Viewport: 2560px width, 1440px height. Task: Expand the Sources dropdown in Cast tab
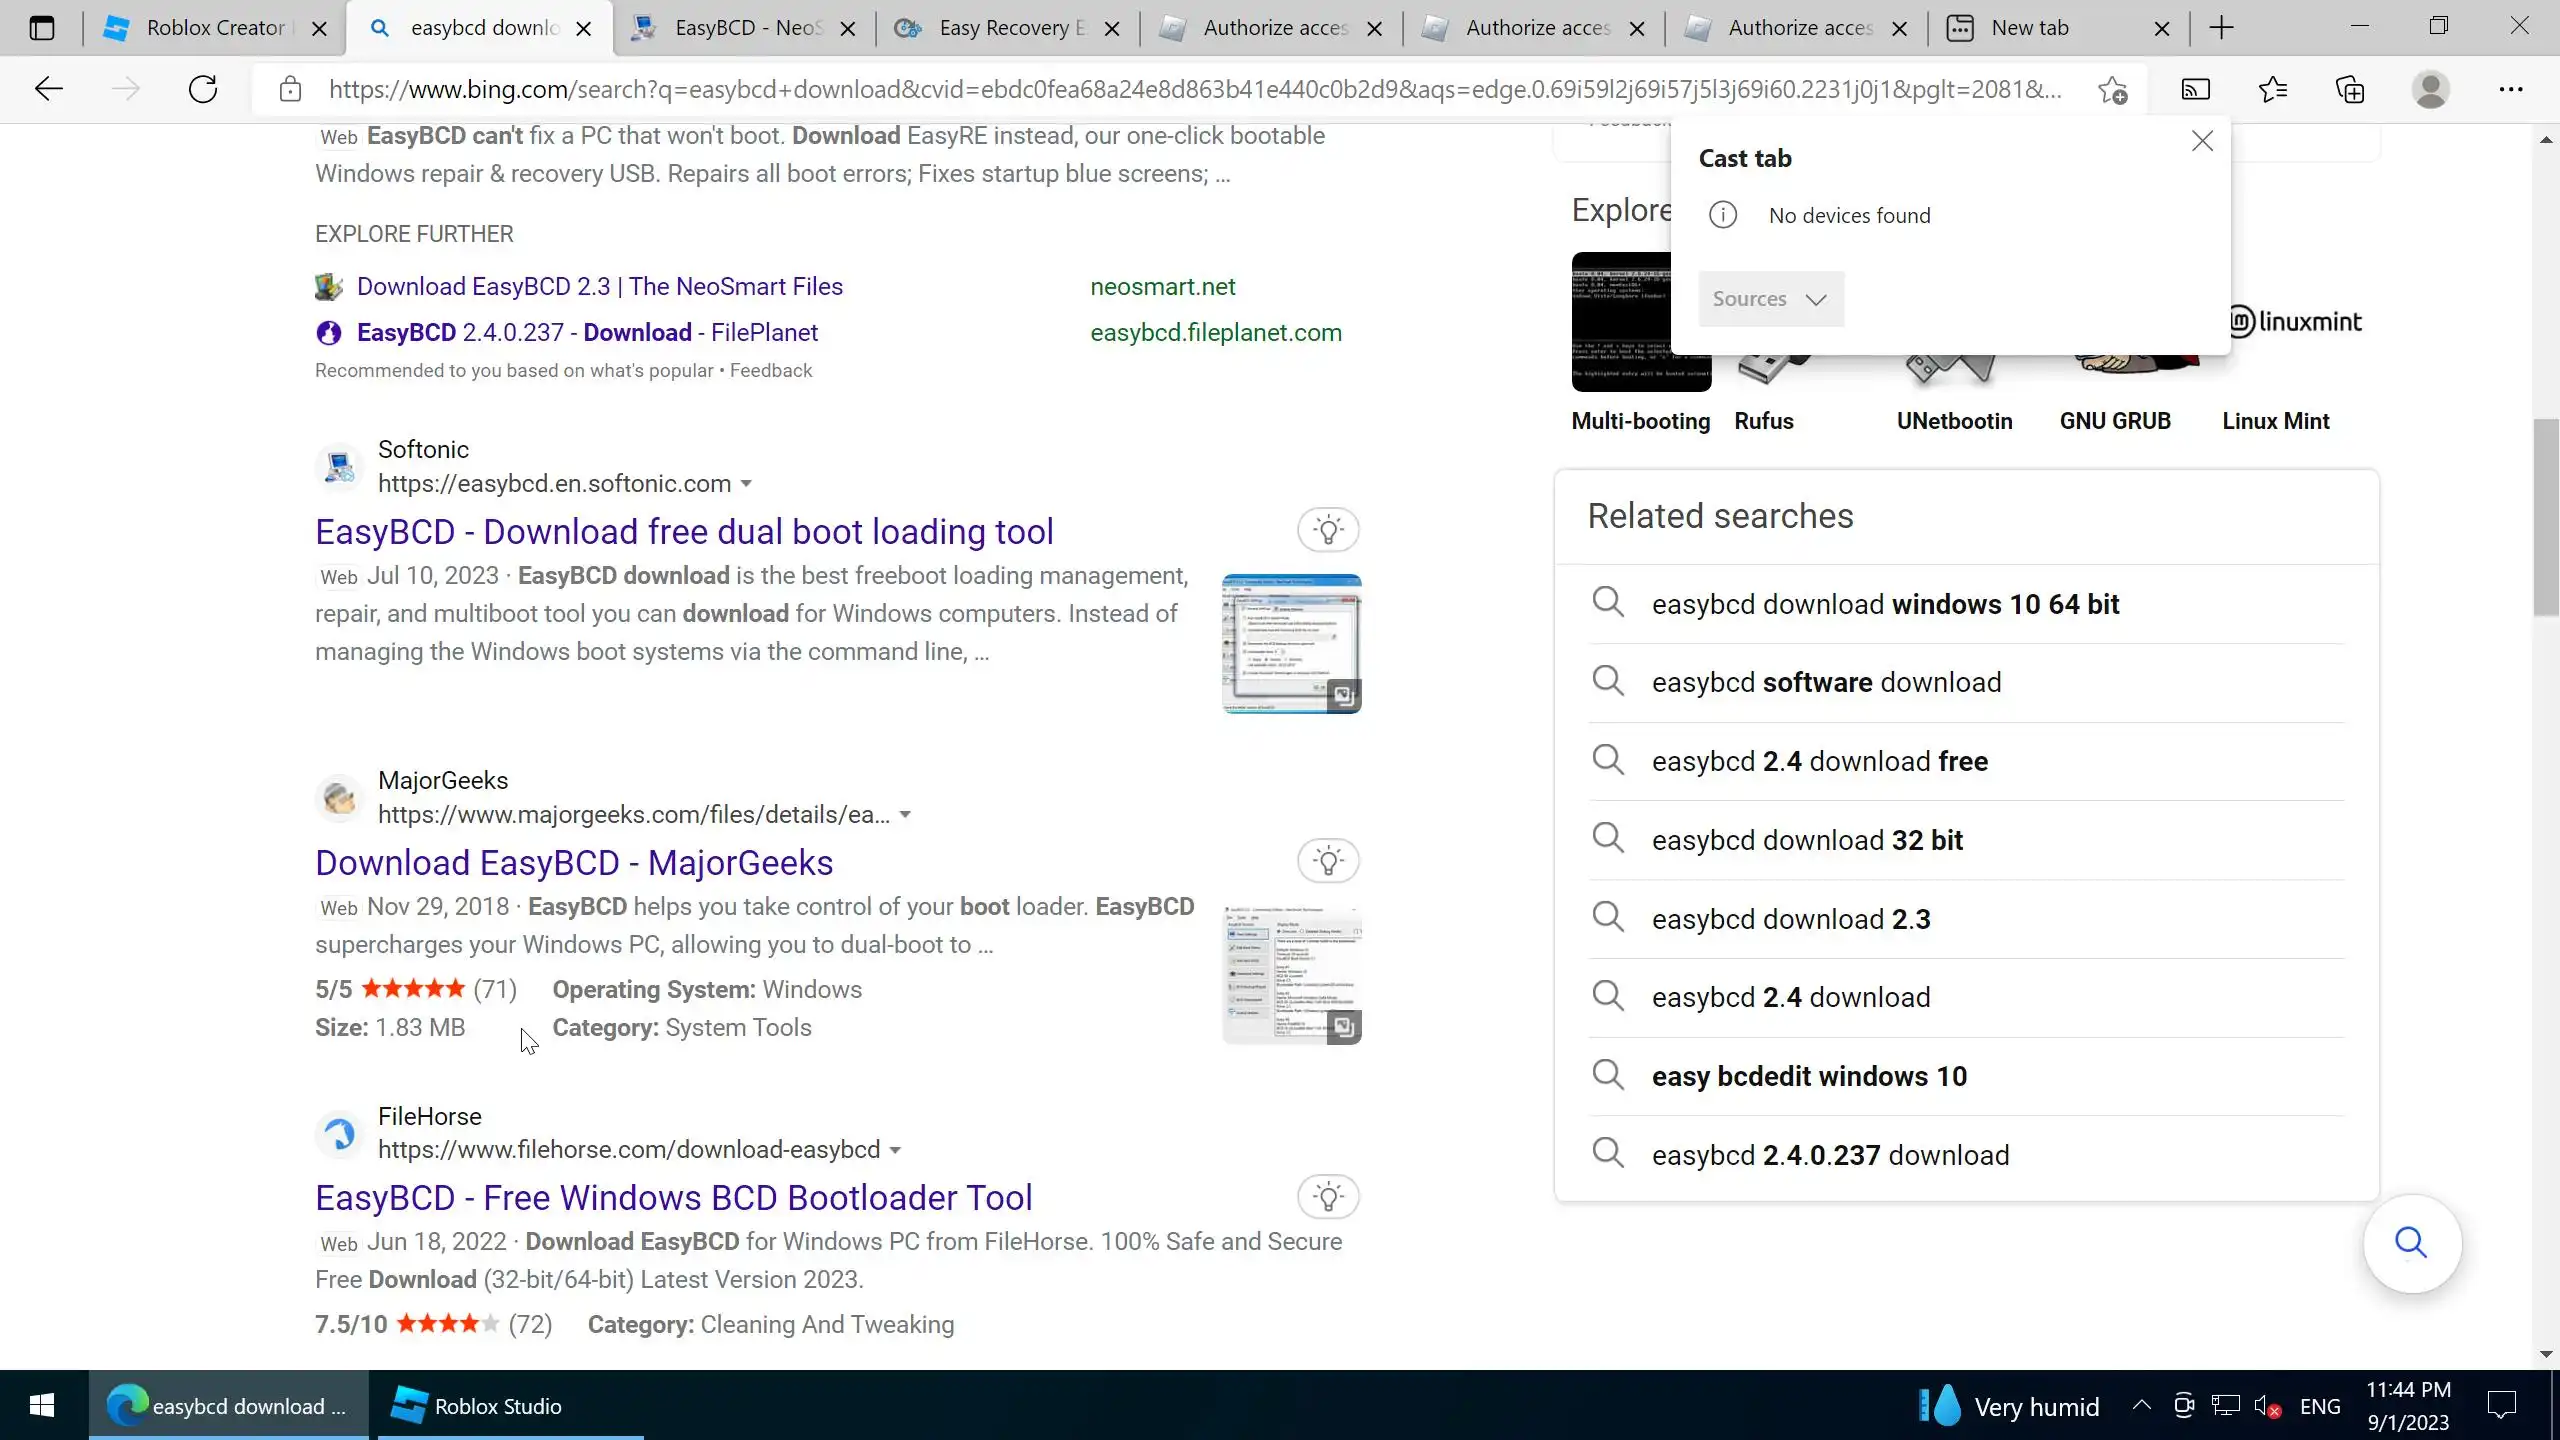(1770, 299)
